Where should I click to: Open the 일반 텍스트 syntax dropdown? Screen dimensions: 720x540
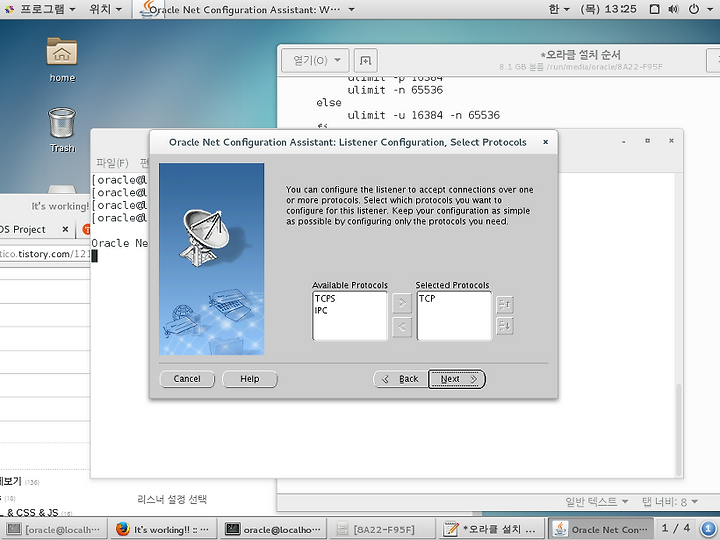click(596, 501)
